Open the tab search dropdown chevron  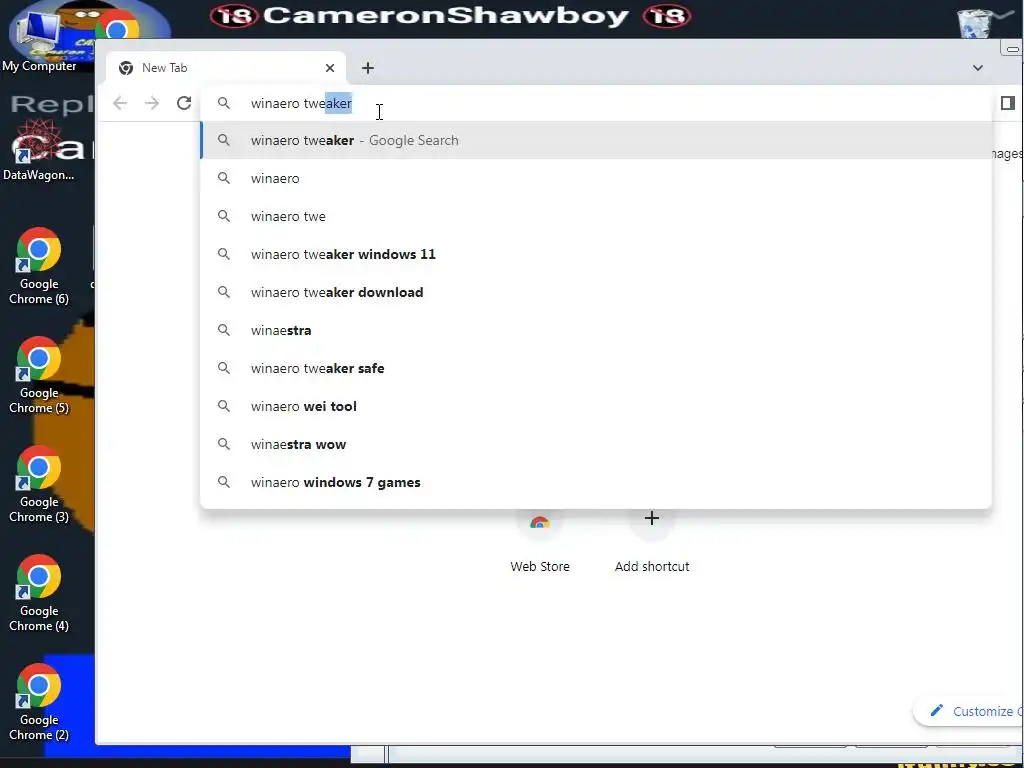(978, 68)
